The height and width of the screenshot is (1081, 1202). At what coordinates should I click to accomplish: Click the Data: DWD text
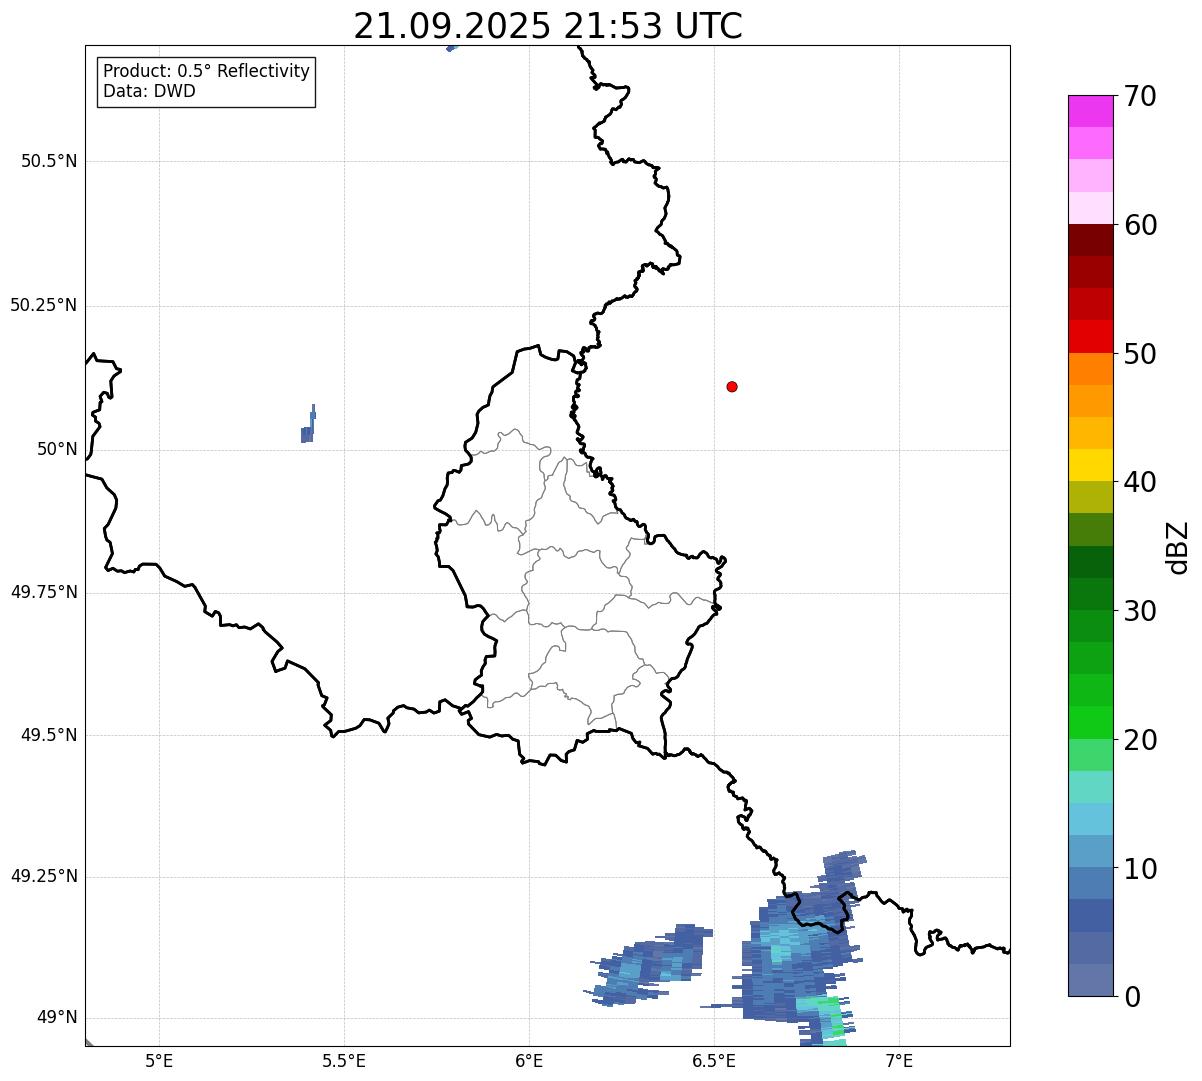[149, 91]
